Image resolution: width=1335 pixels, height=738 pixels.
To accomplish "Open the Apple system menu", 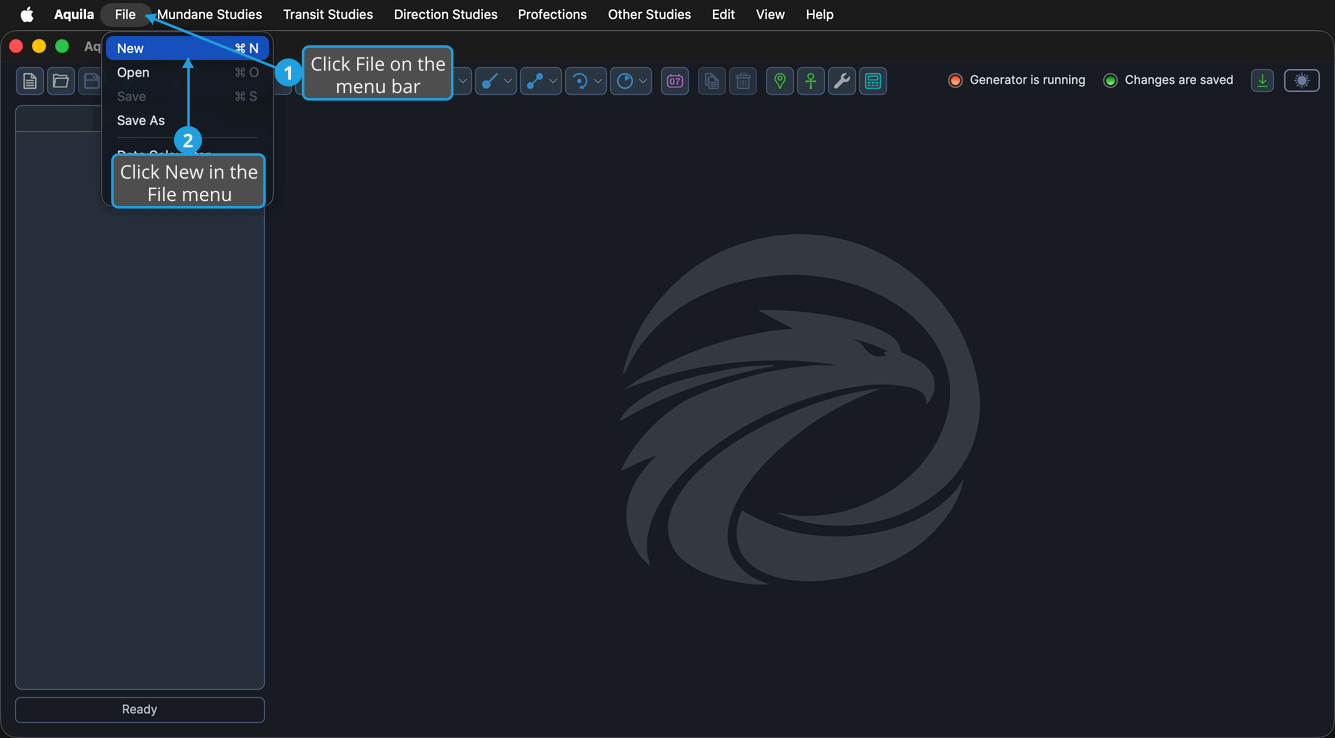I will (x=27, y=14).
